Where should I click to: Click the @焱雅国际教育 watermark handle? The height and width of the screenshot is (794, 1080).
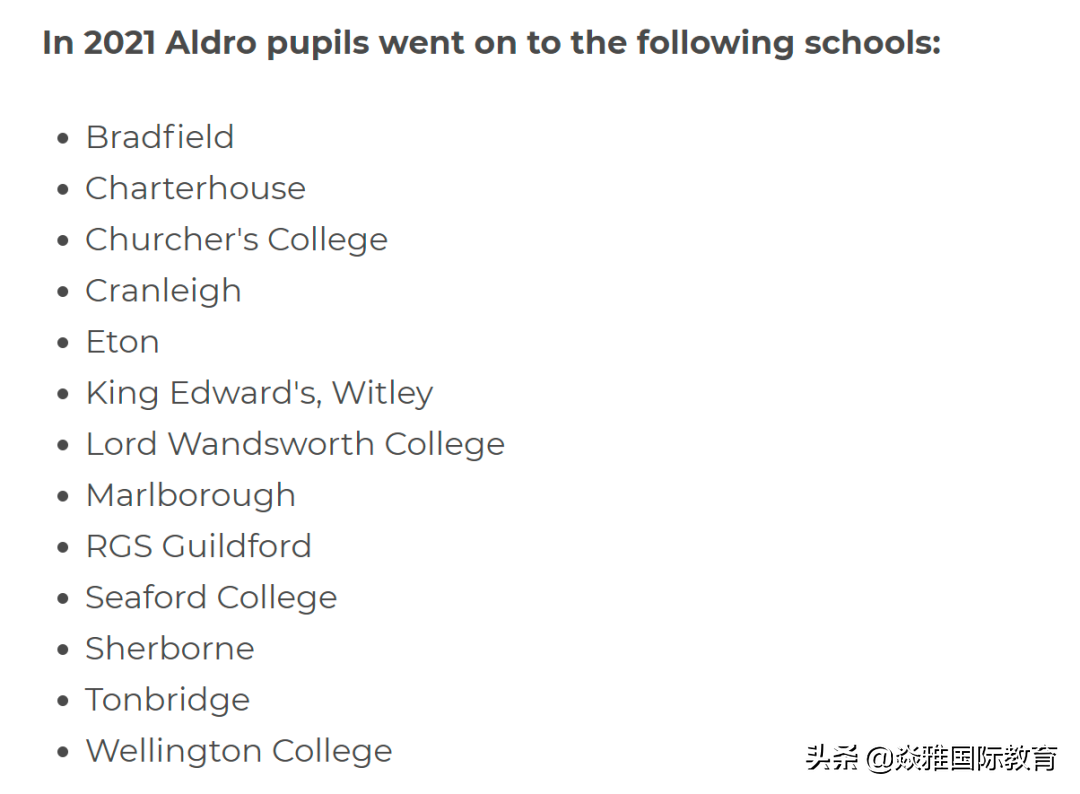point(961,758)
